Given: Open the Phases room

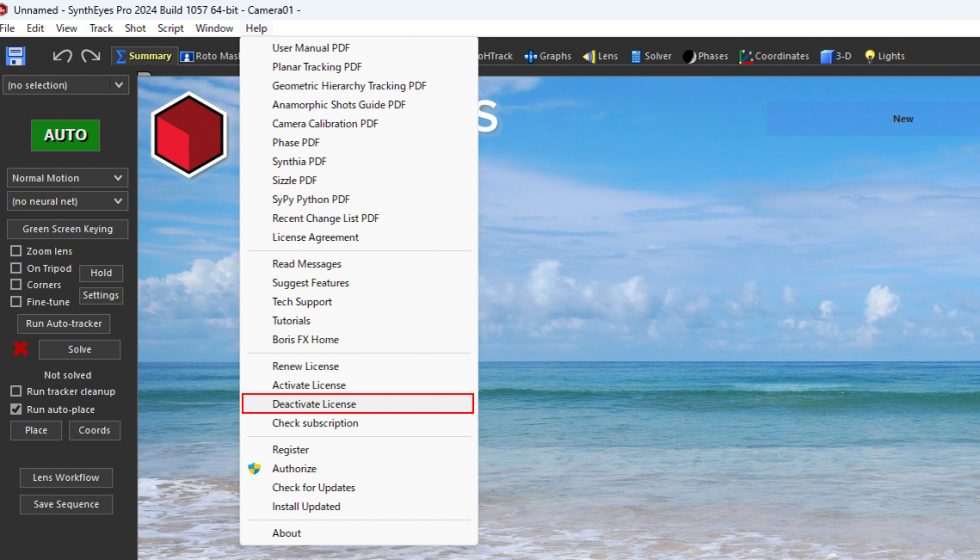Looking at the screenshot, I should click(x=706, y=56).
